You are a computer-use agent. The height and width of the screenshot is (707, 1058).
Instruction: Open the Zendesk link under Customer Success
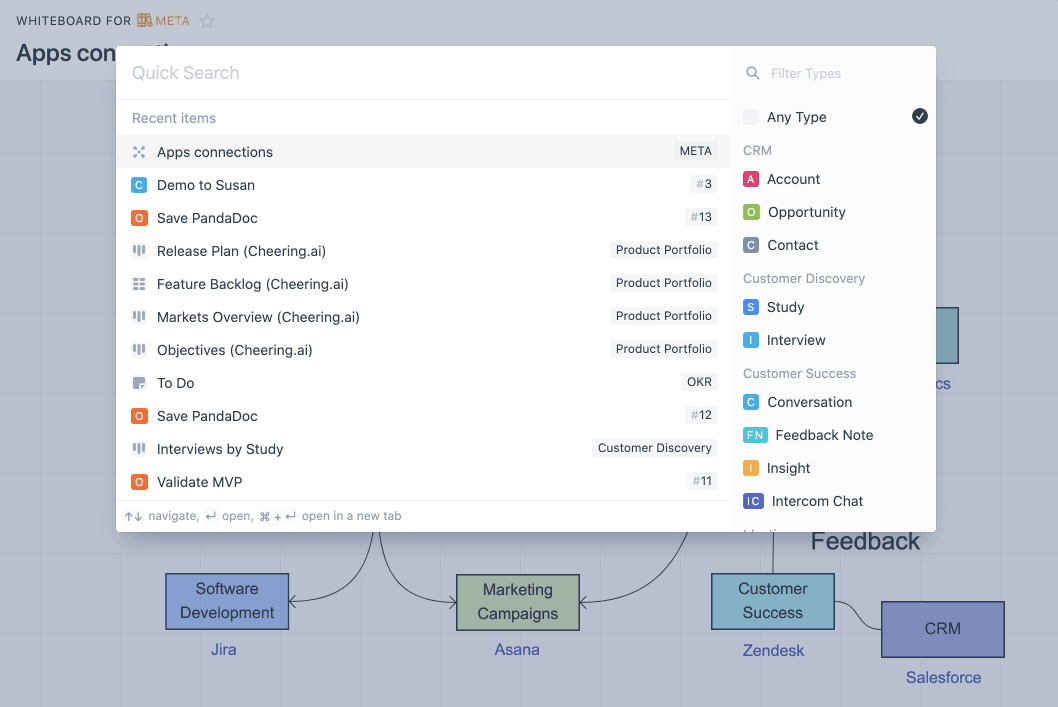pos(772,650)
